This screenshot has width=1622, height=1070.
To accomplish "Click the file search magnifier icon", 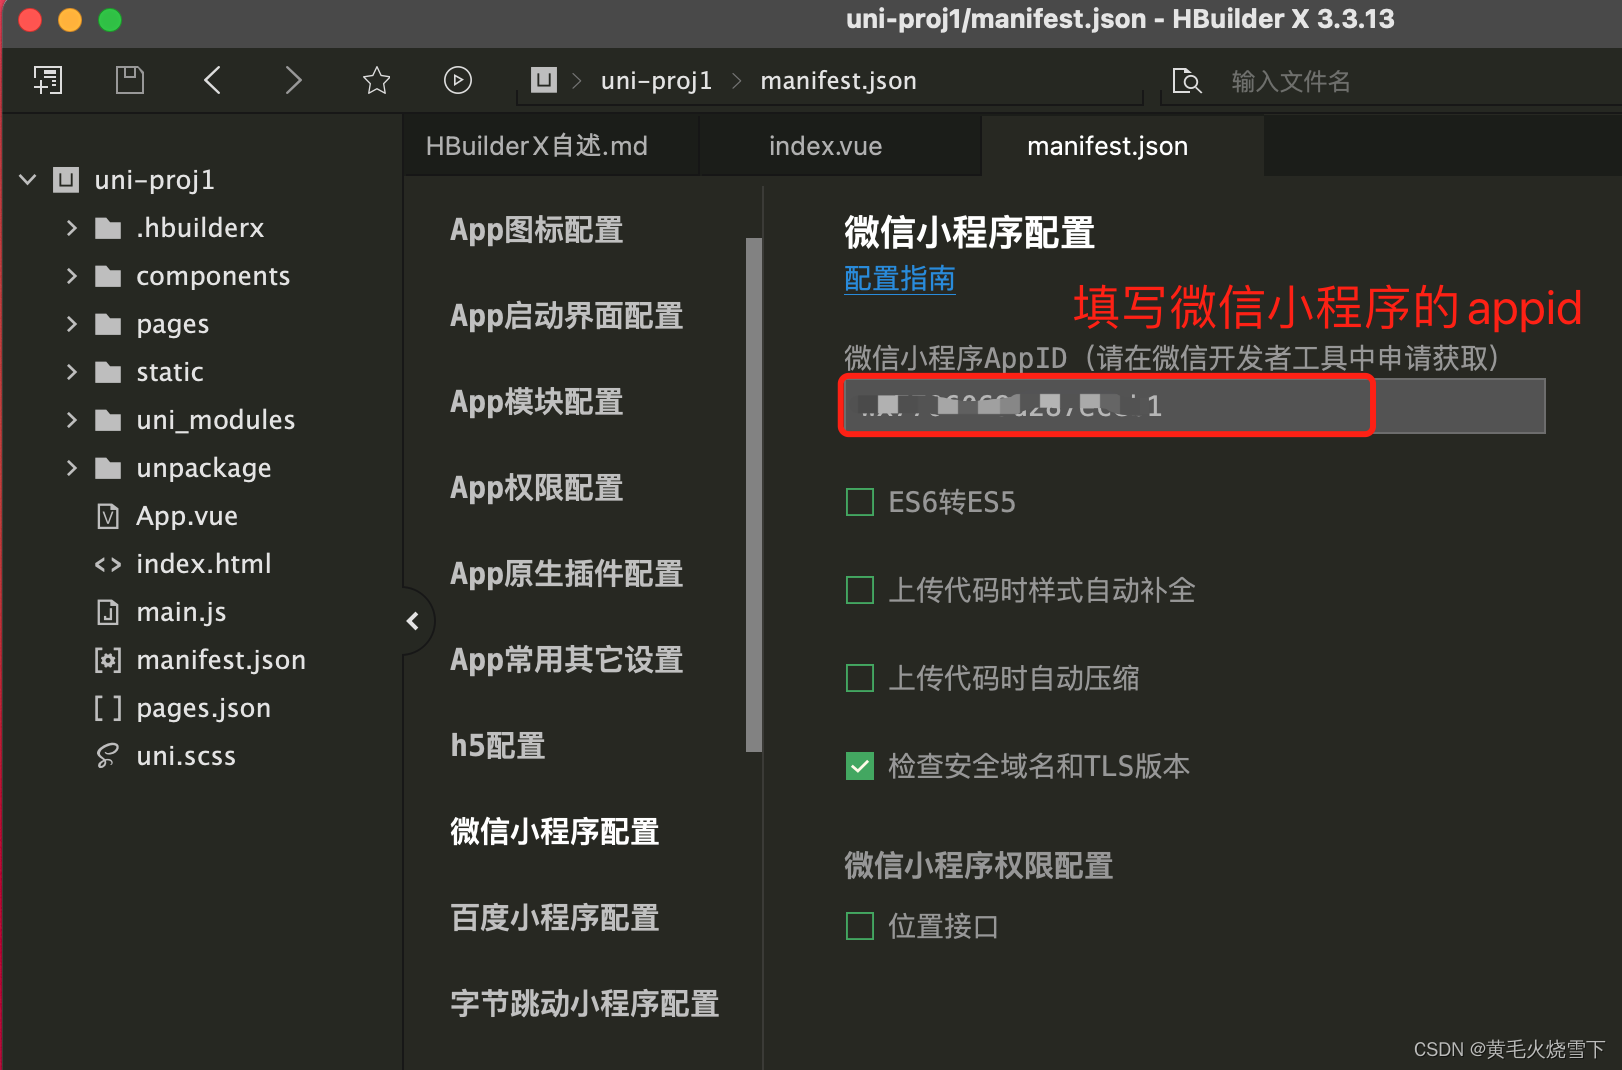I will pos(1186,81).
